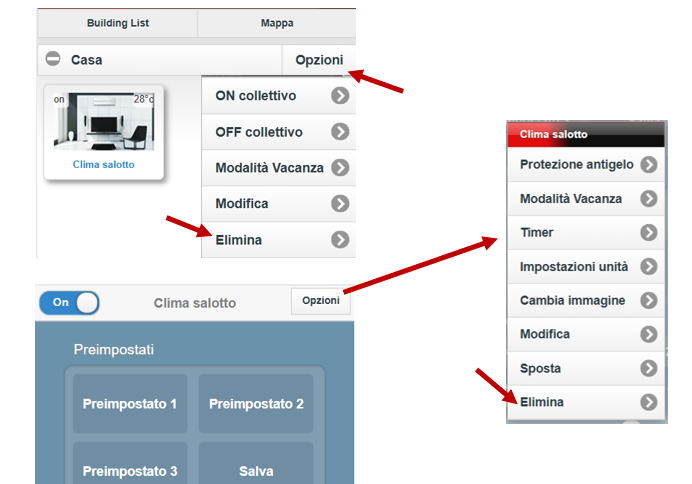Click arrow icon beside Modalità Vacanza in Casa menu
692x484 pixels.
click(x=340, y=168)
